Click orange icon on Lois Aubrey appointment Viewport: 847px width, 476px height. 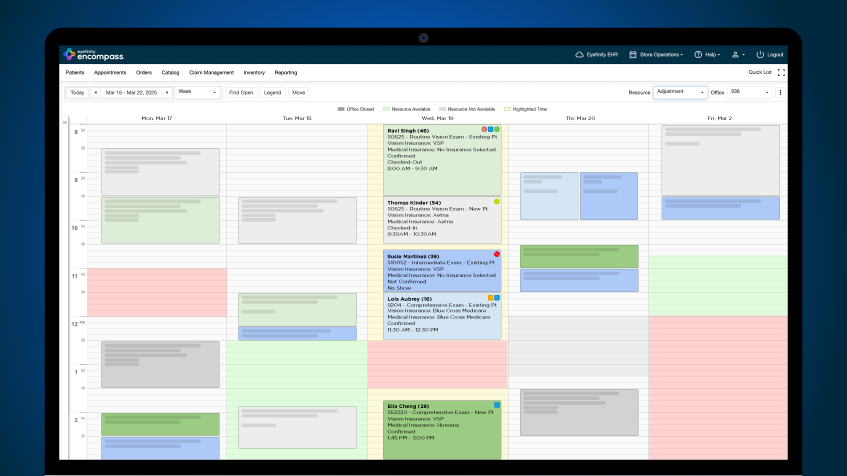pyautogui.click(x=490, y=298)
